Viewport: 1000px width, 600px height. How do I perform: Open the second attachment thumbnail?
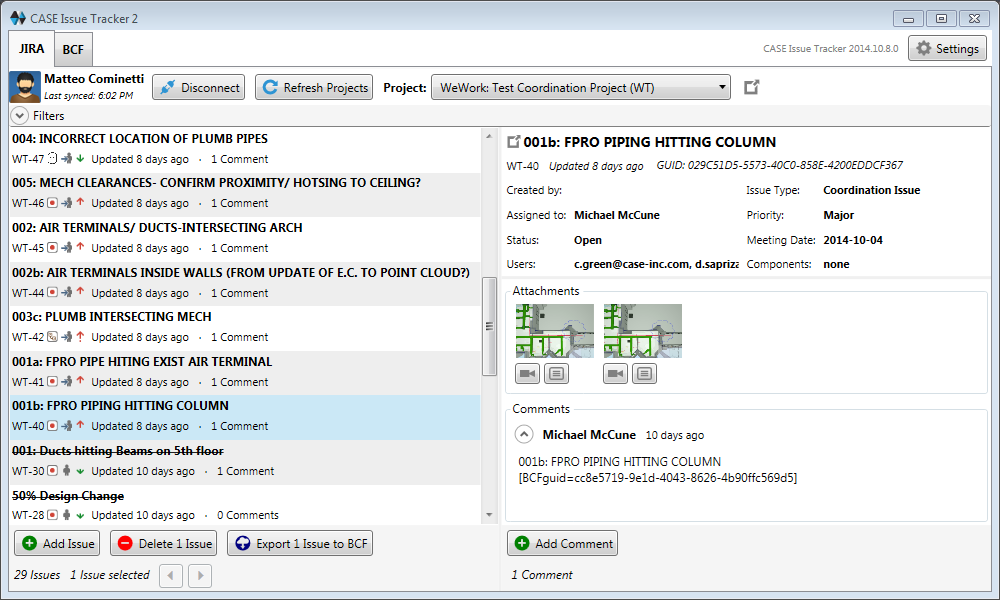tap(643, 330)
